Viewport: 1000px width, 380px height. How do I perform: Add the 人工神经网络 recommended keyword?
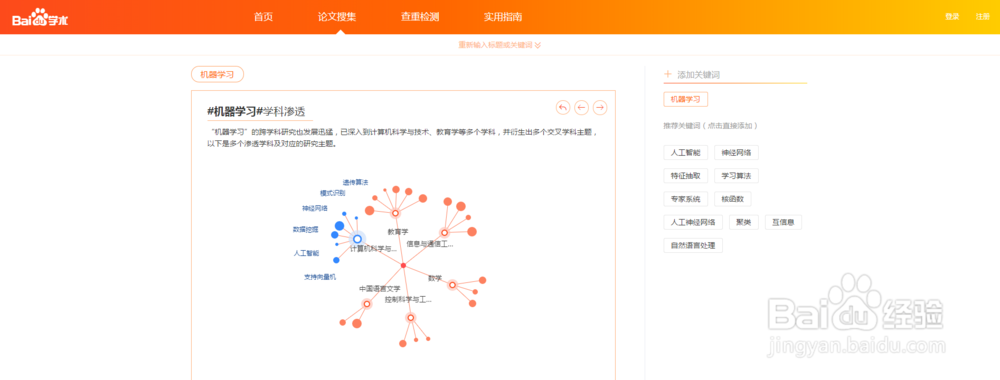693,223
